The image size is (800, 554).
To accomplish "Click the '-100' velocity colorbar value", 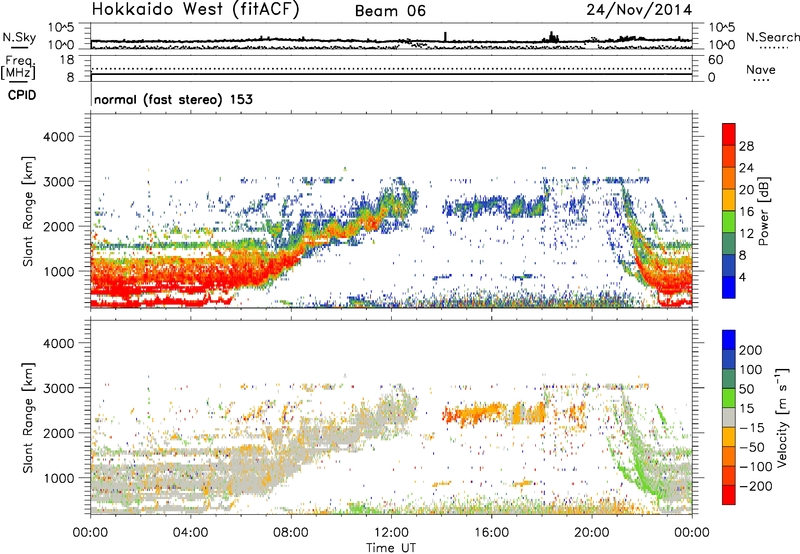I will coord(755,467).
